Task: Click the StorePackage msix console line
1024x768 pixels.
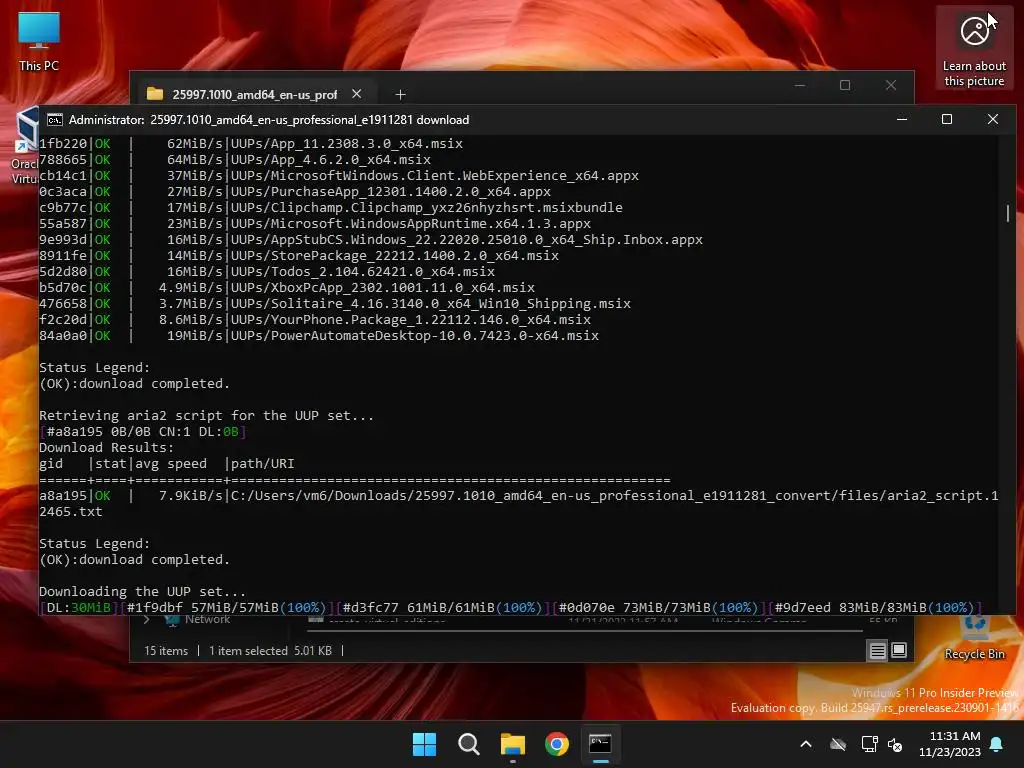Action: 299,255
